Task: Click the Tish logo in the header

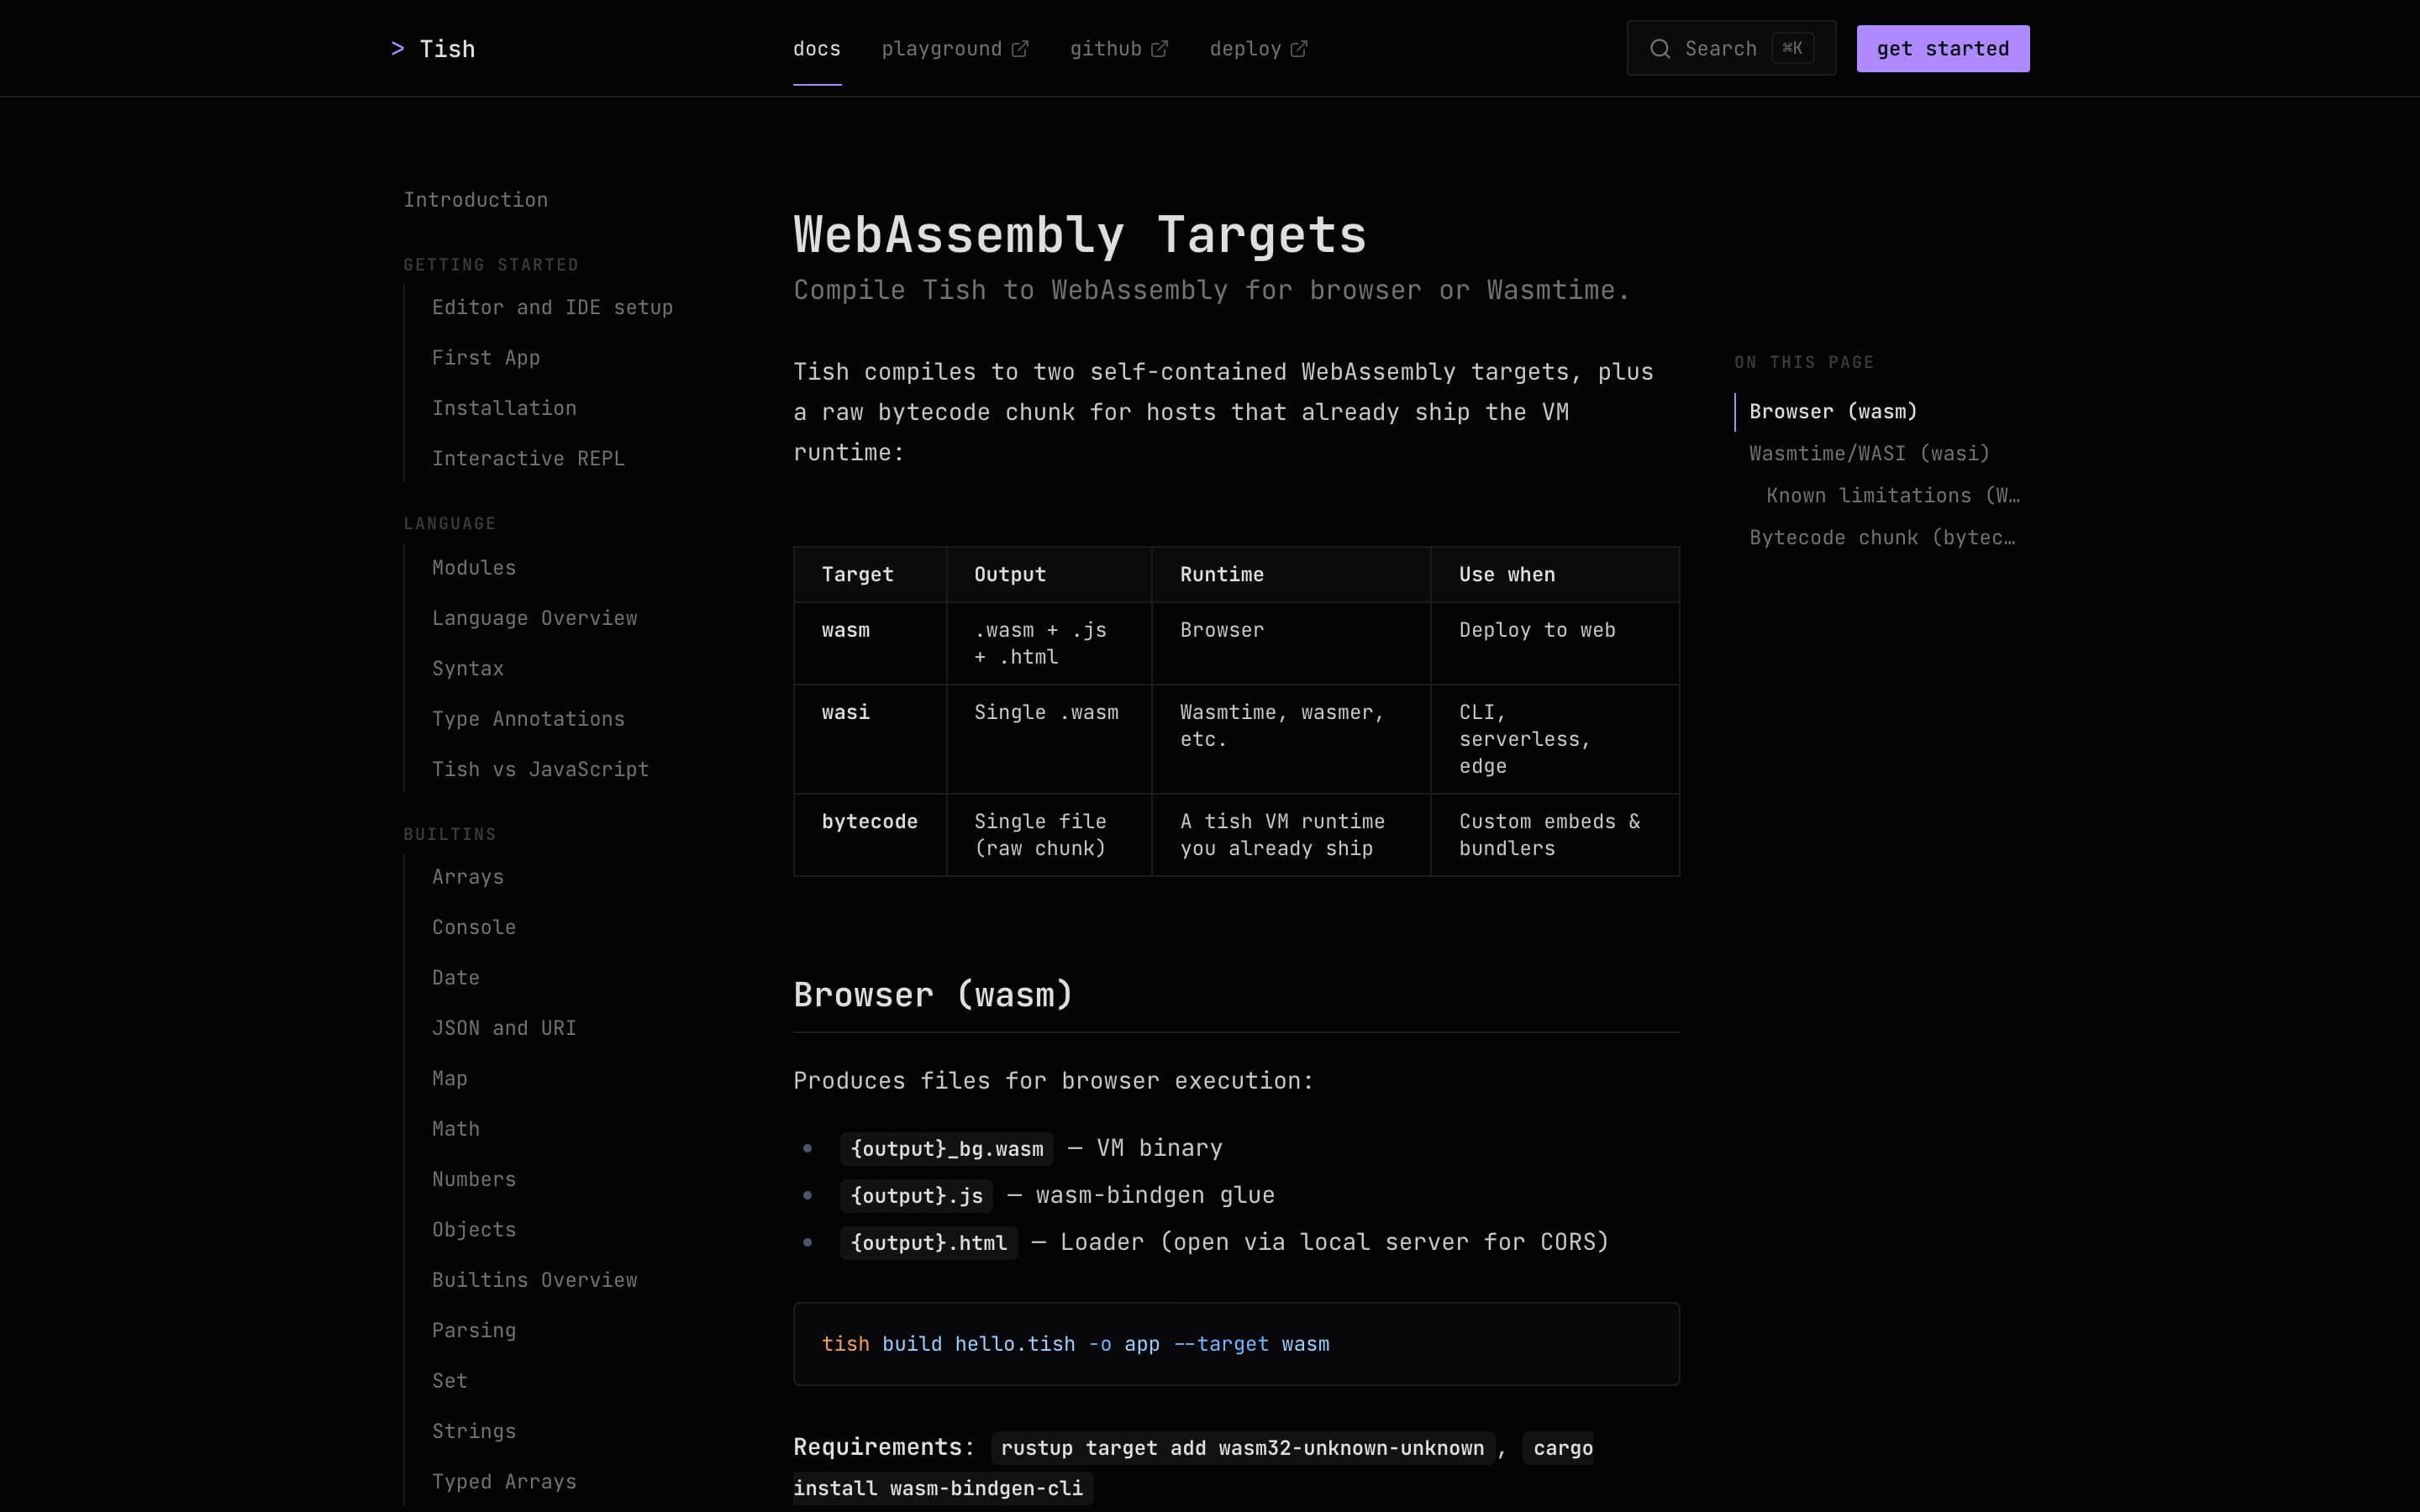Action: (433, 49)
